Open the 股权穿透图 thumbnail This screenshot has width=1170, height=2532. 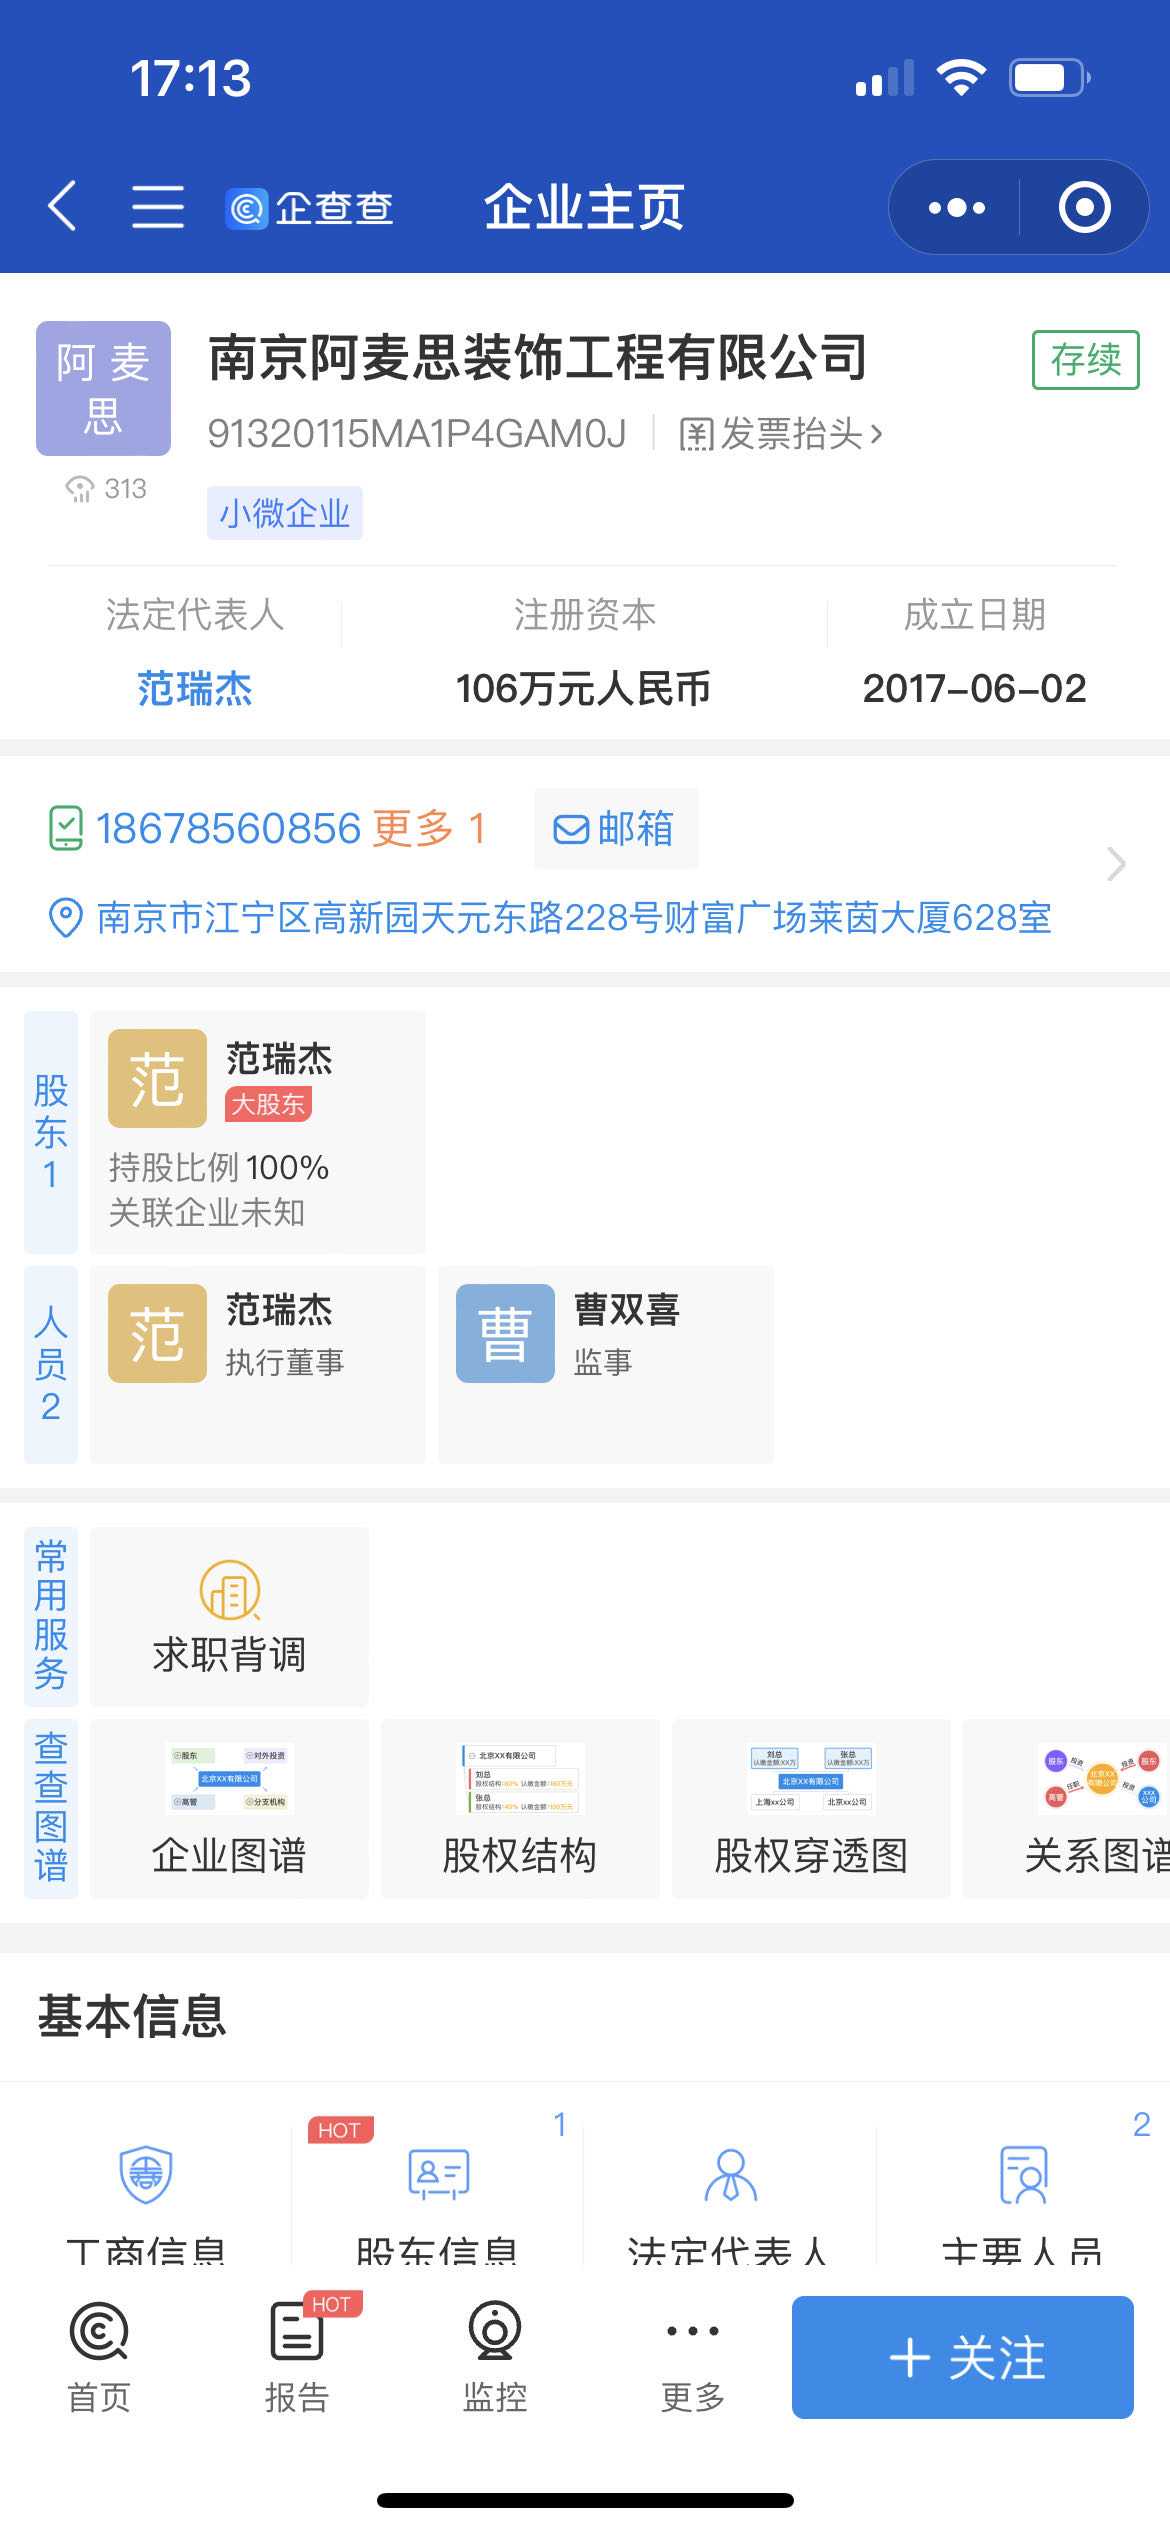810,1808
